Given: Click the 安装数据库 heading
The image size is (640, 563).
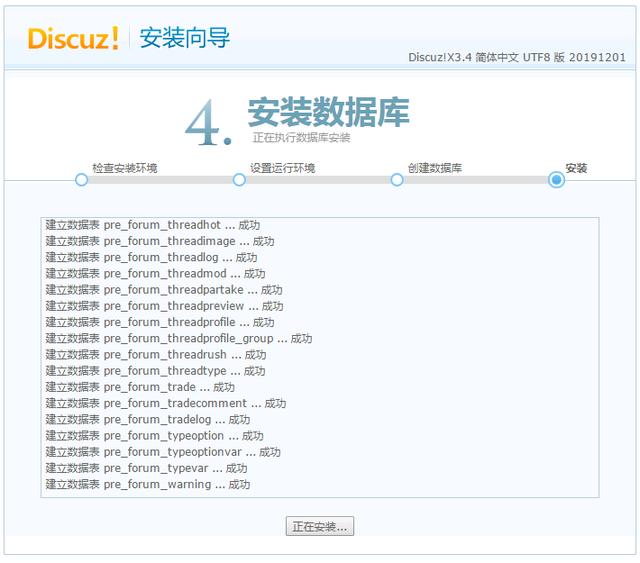Looking at the screenshot, I should tap(329, 112).
